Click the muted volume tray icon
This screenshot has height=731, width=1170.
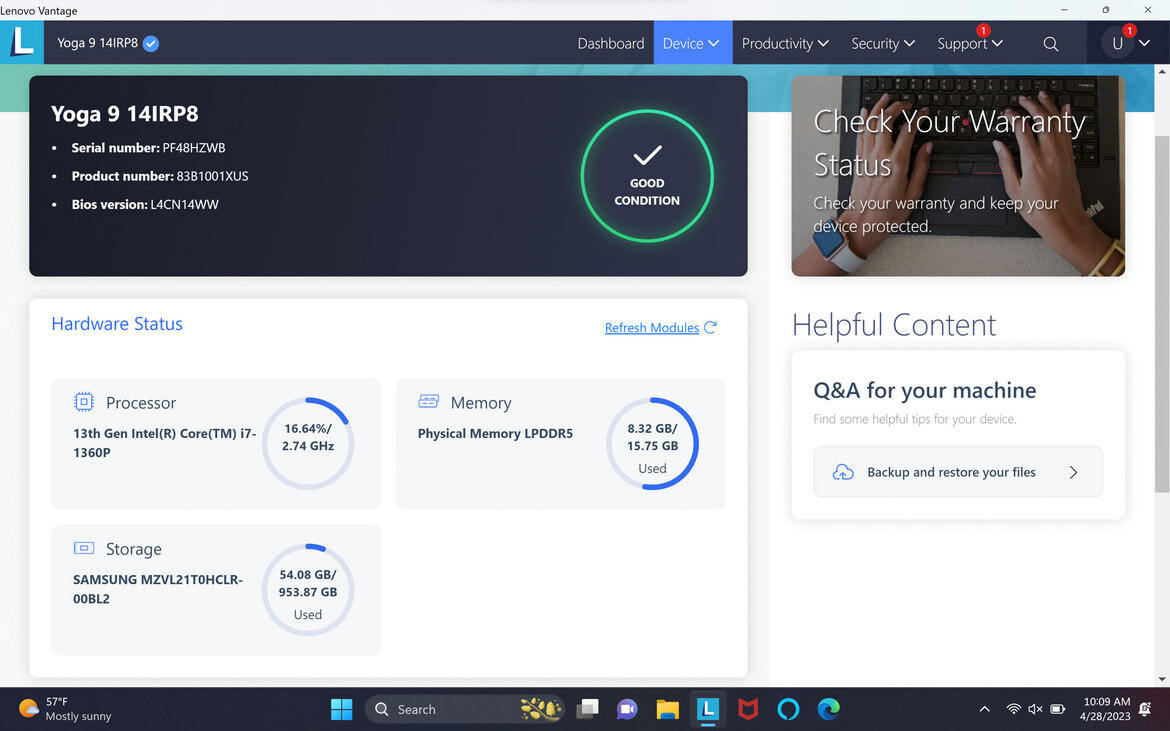[x=1035, y=709]
